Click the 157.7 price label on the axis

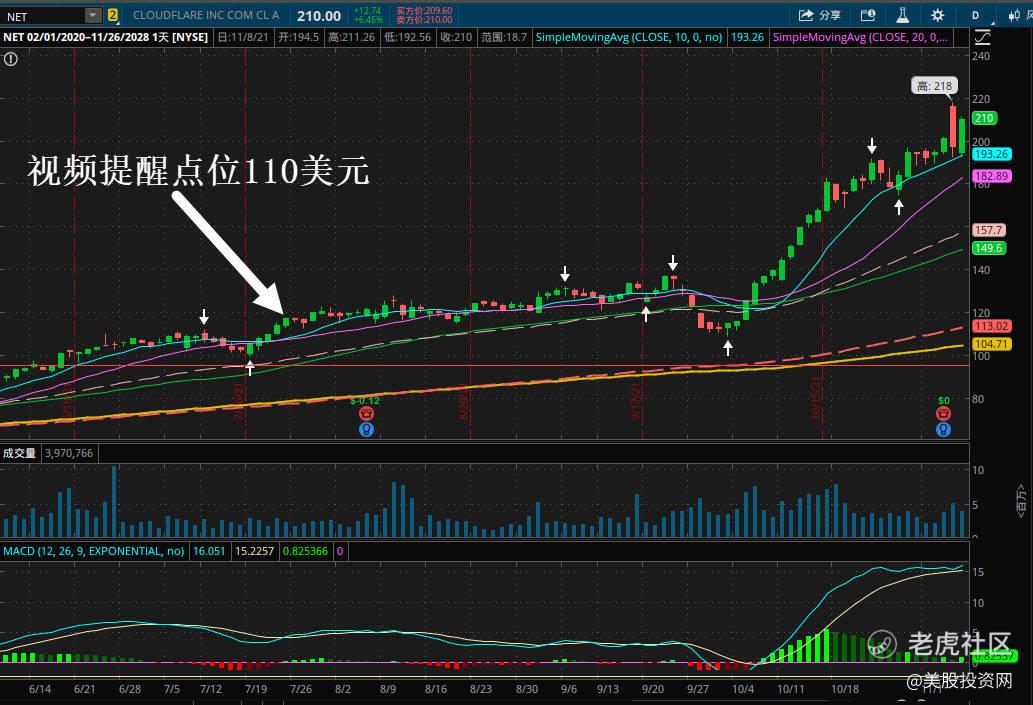point(989,230)
